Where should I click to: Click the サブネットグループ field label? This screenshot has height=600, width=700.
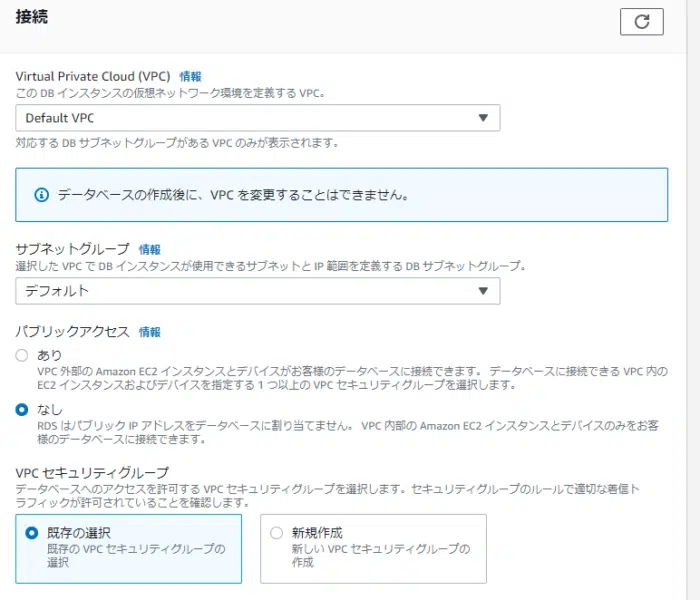pos(73,249)
